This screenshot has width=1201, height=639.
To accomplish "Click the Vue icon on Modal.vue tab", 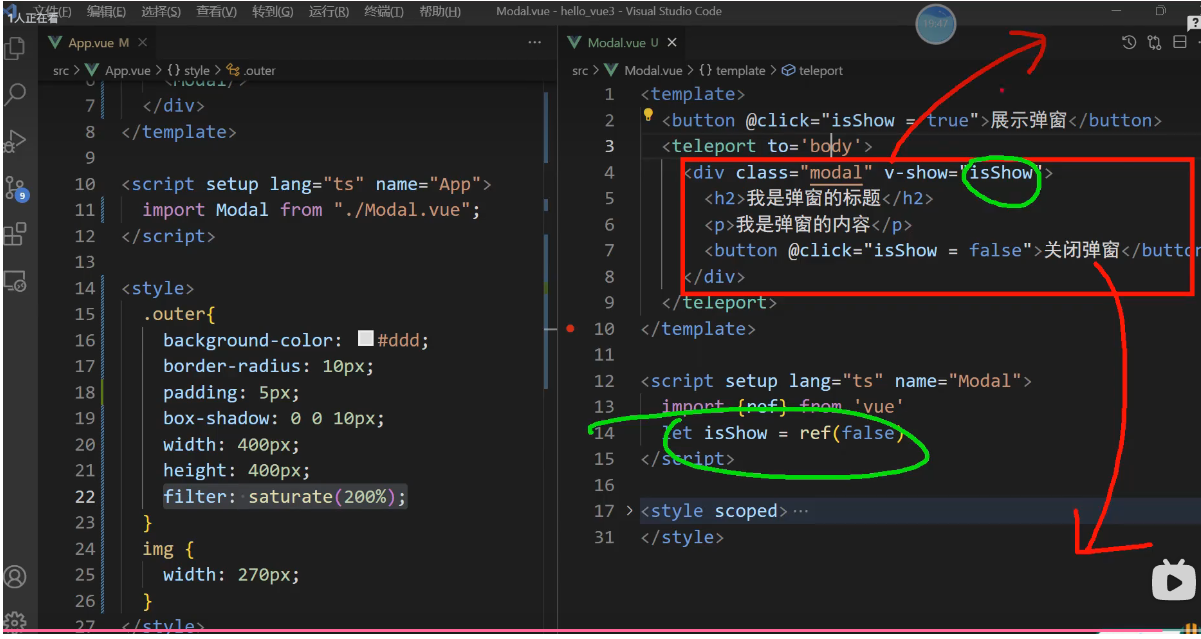I will (x=574, y=43).
